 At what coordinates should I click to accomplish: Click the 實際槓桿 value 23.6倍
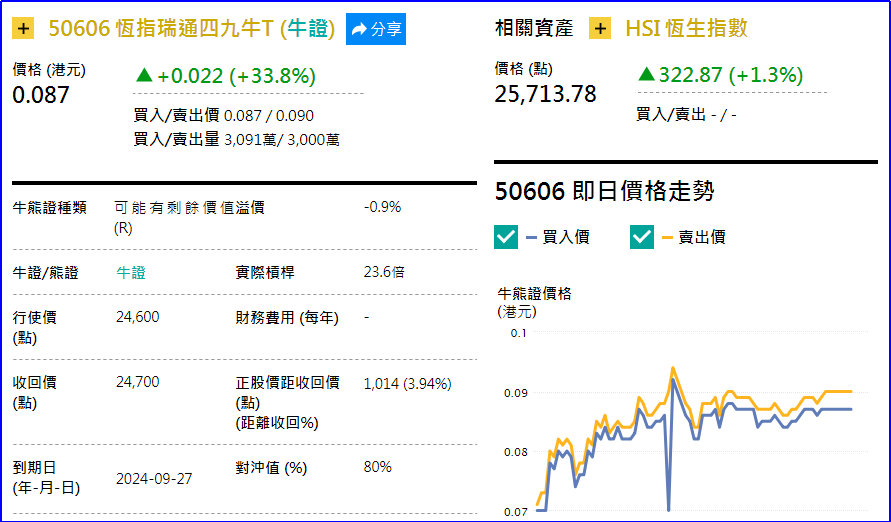click(x=384, y=272)
